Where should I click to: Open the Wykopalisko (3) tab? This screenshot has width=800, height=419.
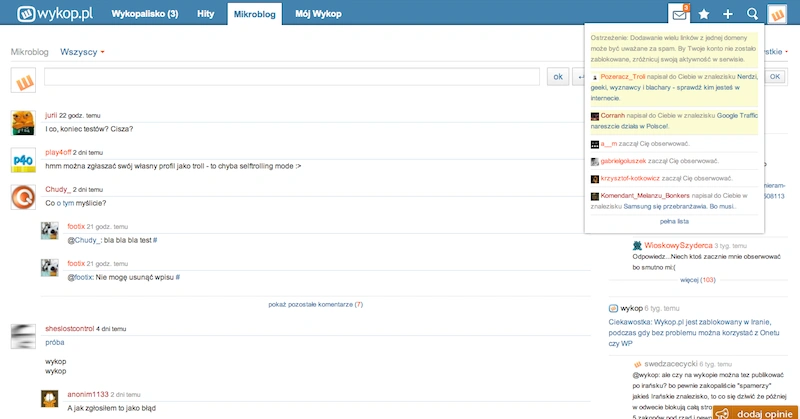pos(145,14)
